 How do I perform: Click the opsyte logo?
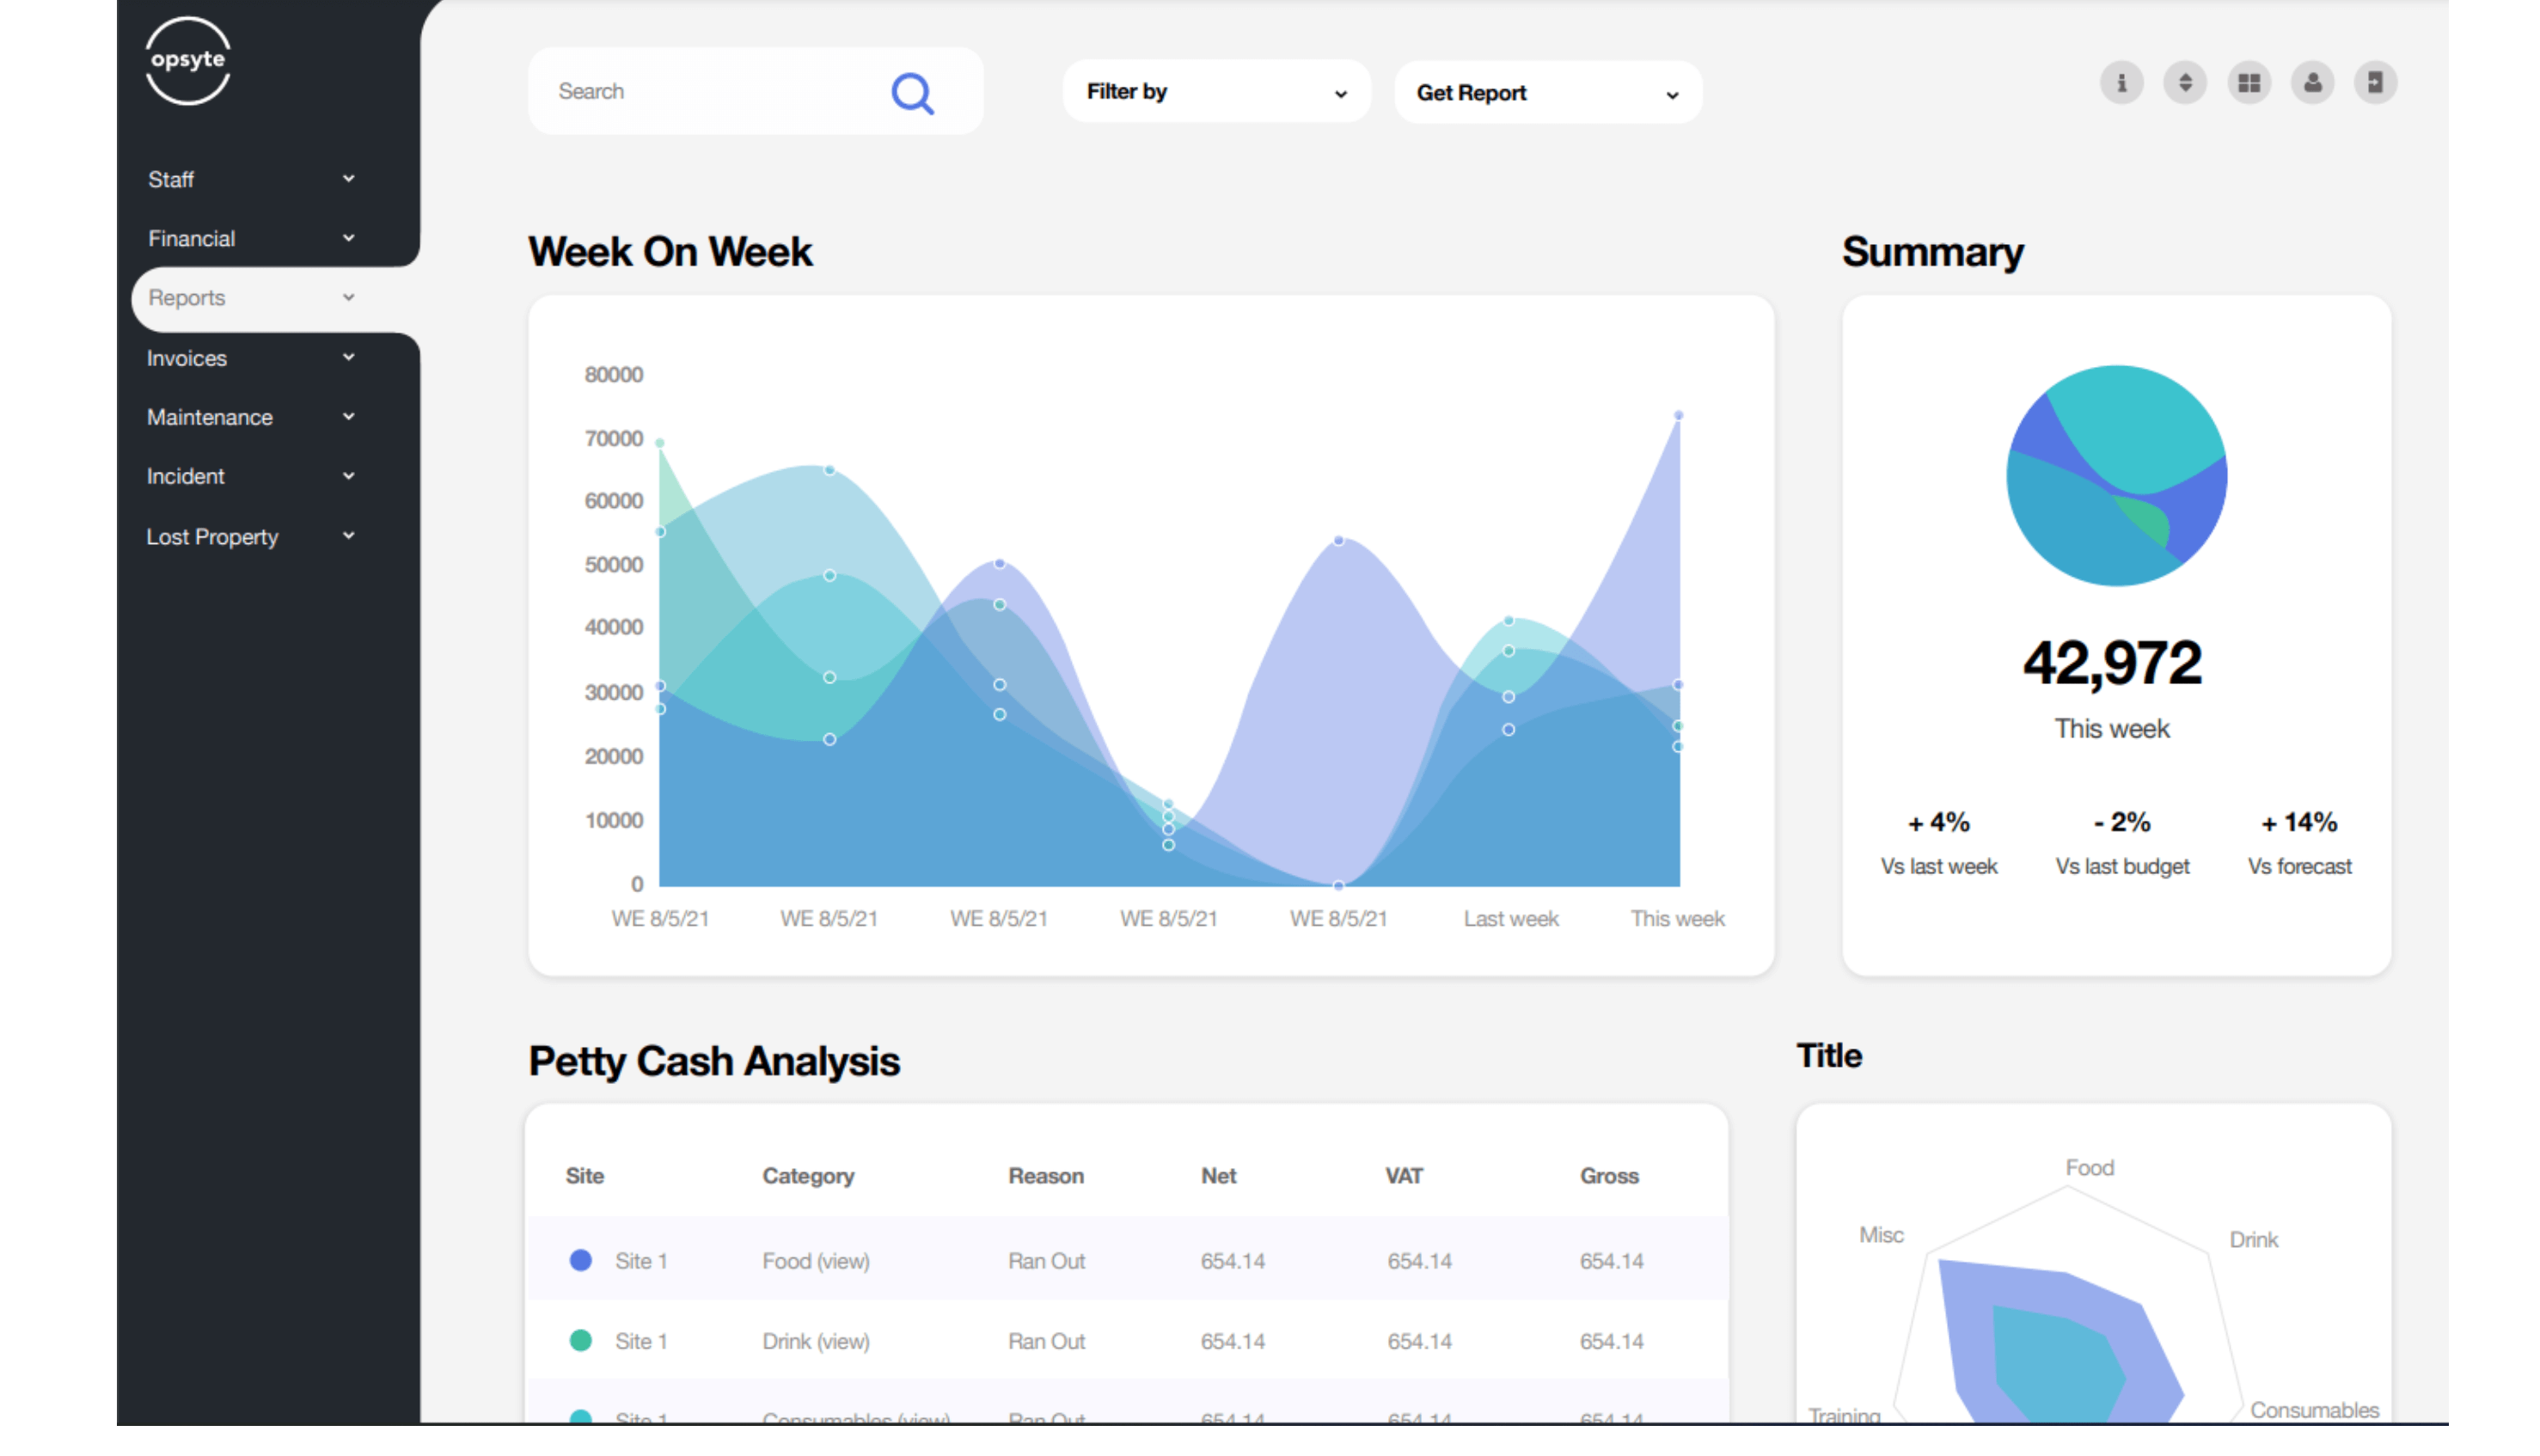(188, 60)
